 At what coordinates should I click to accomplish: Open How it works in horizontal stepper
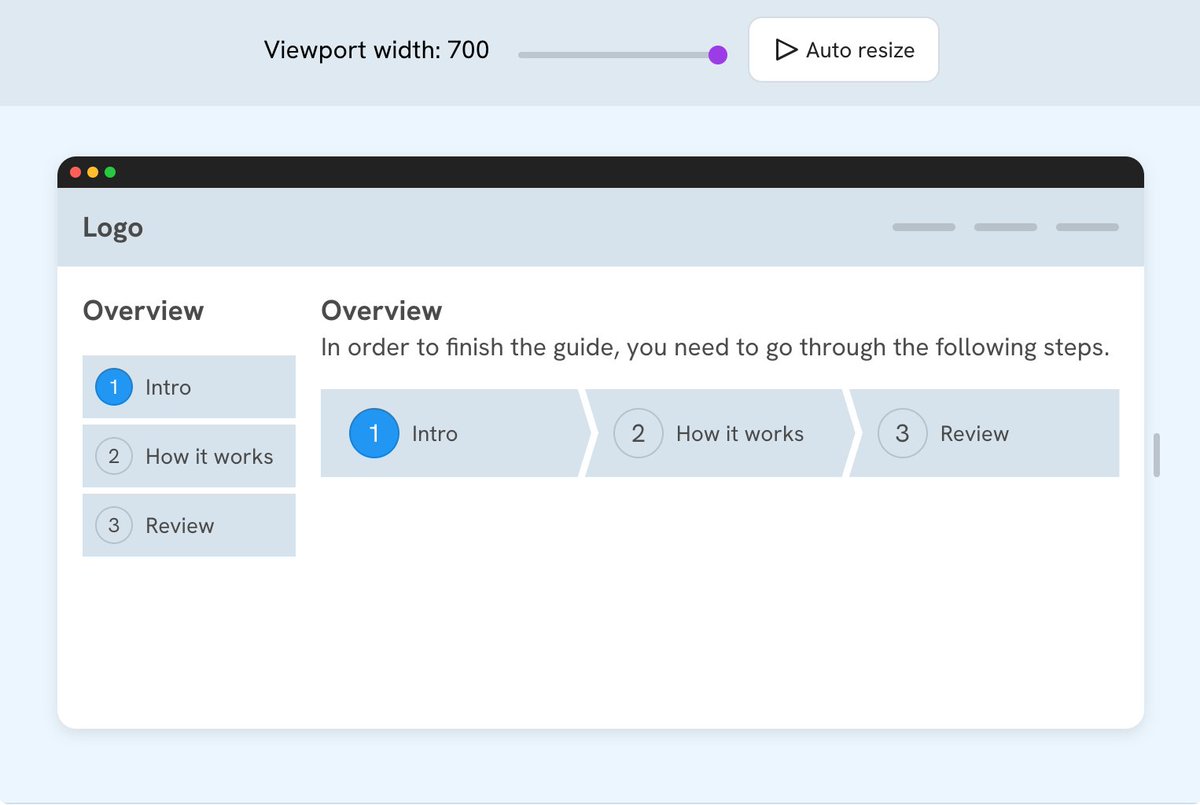point(720,433)
